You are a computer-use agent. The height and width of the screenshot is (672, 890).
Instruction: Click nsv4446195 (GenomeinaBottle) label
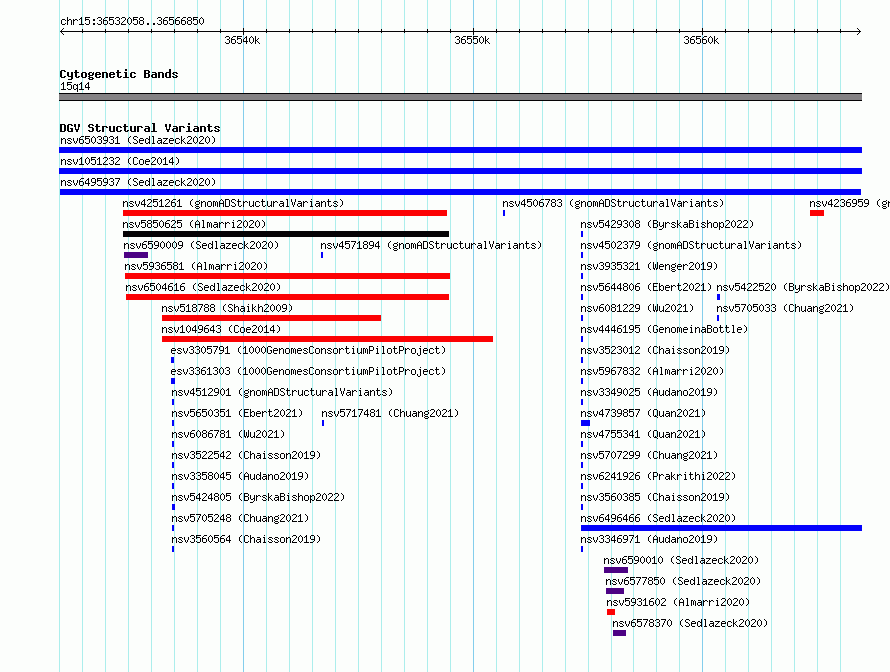click(664, 329)
